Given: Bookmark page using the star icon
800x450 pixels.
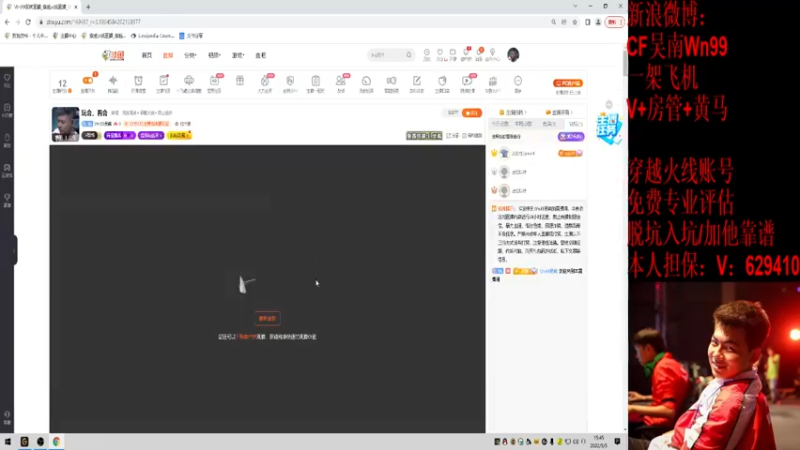Looking at the screenshot, I should (574, 22).
